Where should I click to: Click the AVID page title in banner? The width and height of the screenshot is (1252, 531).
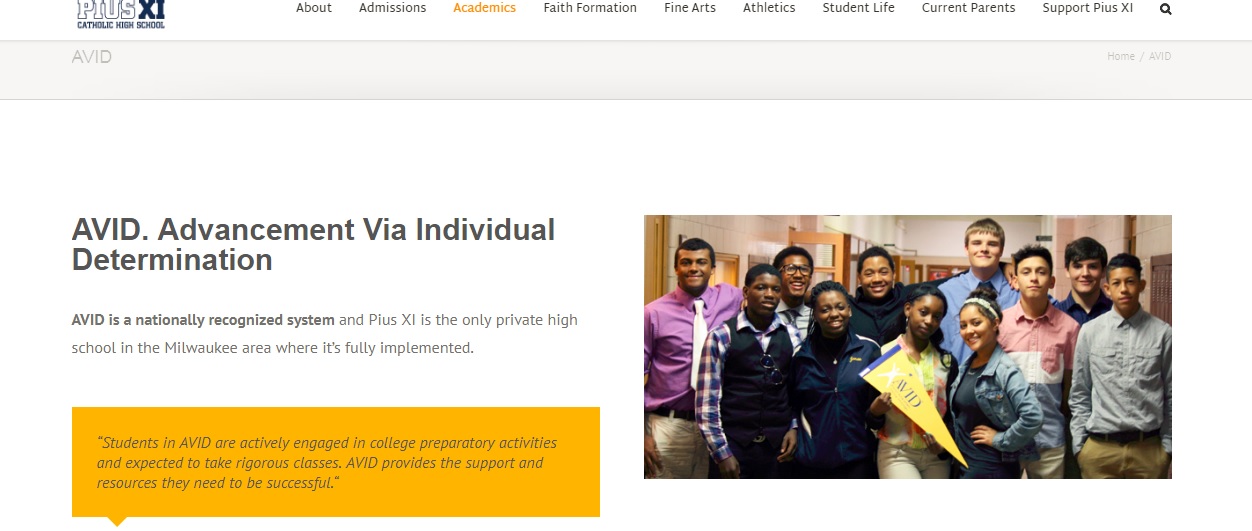(92, 57)
